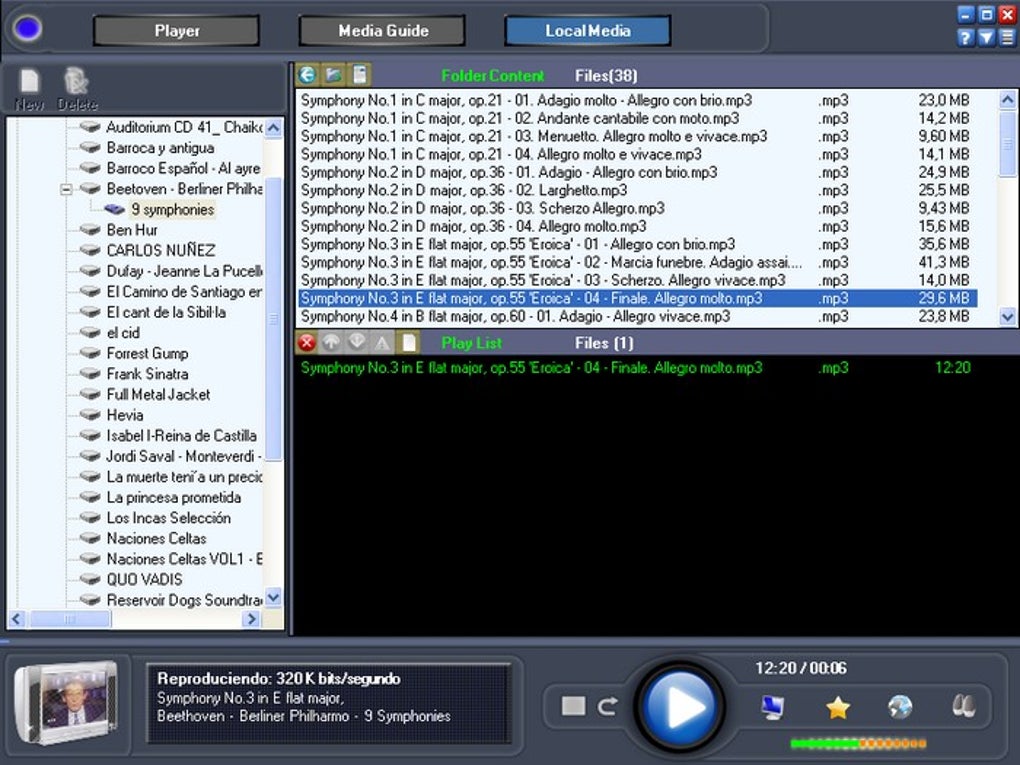Select Symphony No.4 in B flat major file
The height and width of the screenshot is (765, 1020).
point(638,316)
